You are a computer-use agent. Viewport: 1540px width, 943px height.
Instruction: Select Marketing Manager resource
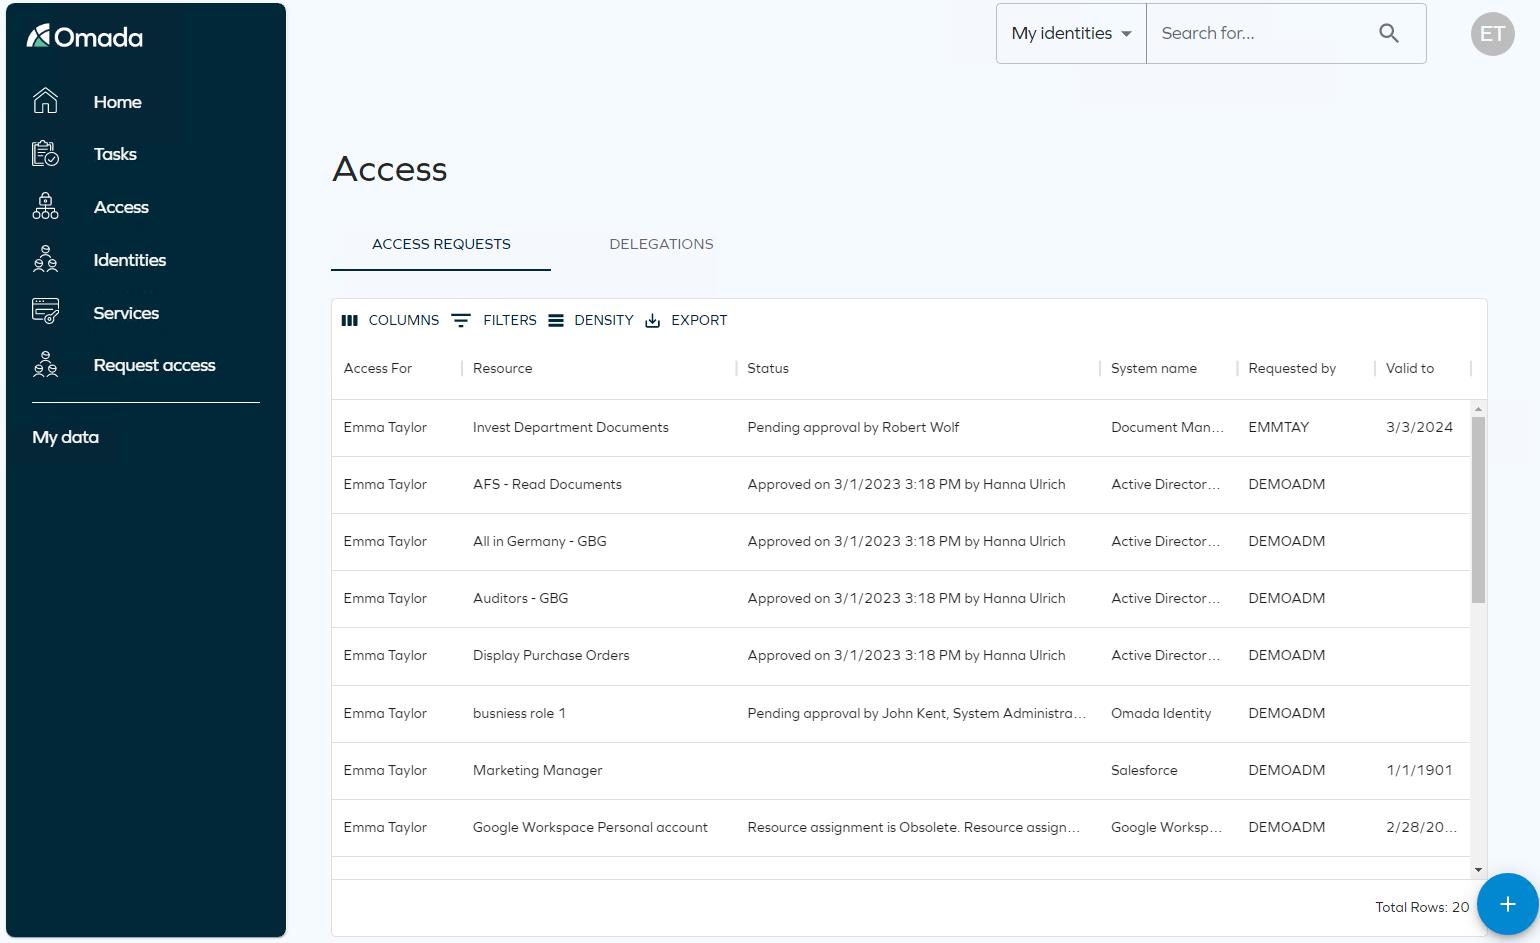pos(537,770)
